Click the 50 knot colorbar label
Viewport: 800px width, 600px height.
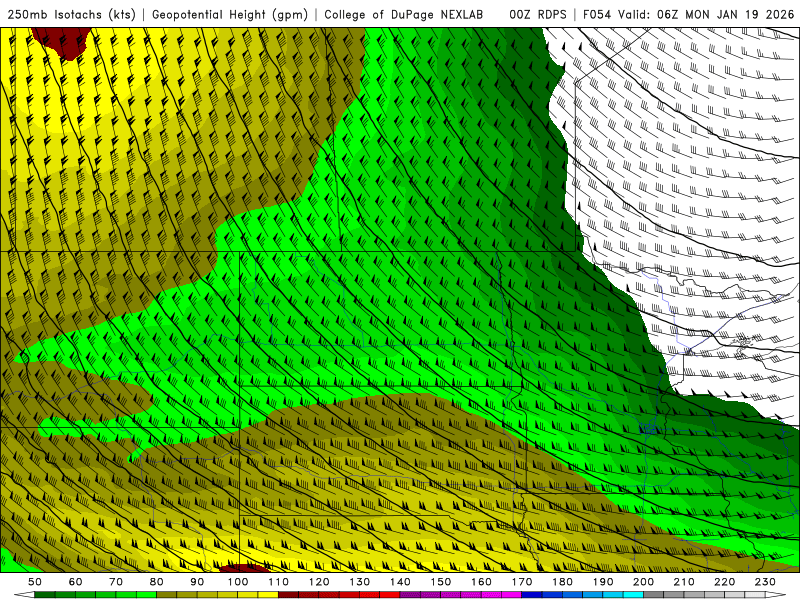pyautogui.click(x=35, y=582)
